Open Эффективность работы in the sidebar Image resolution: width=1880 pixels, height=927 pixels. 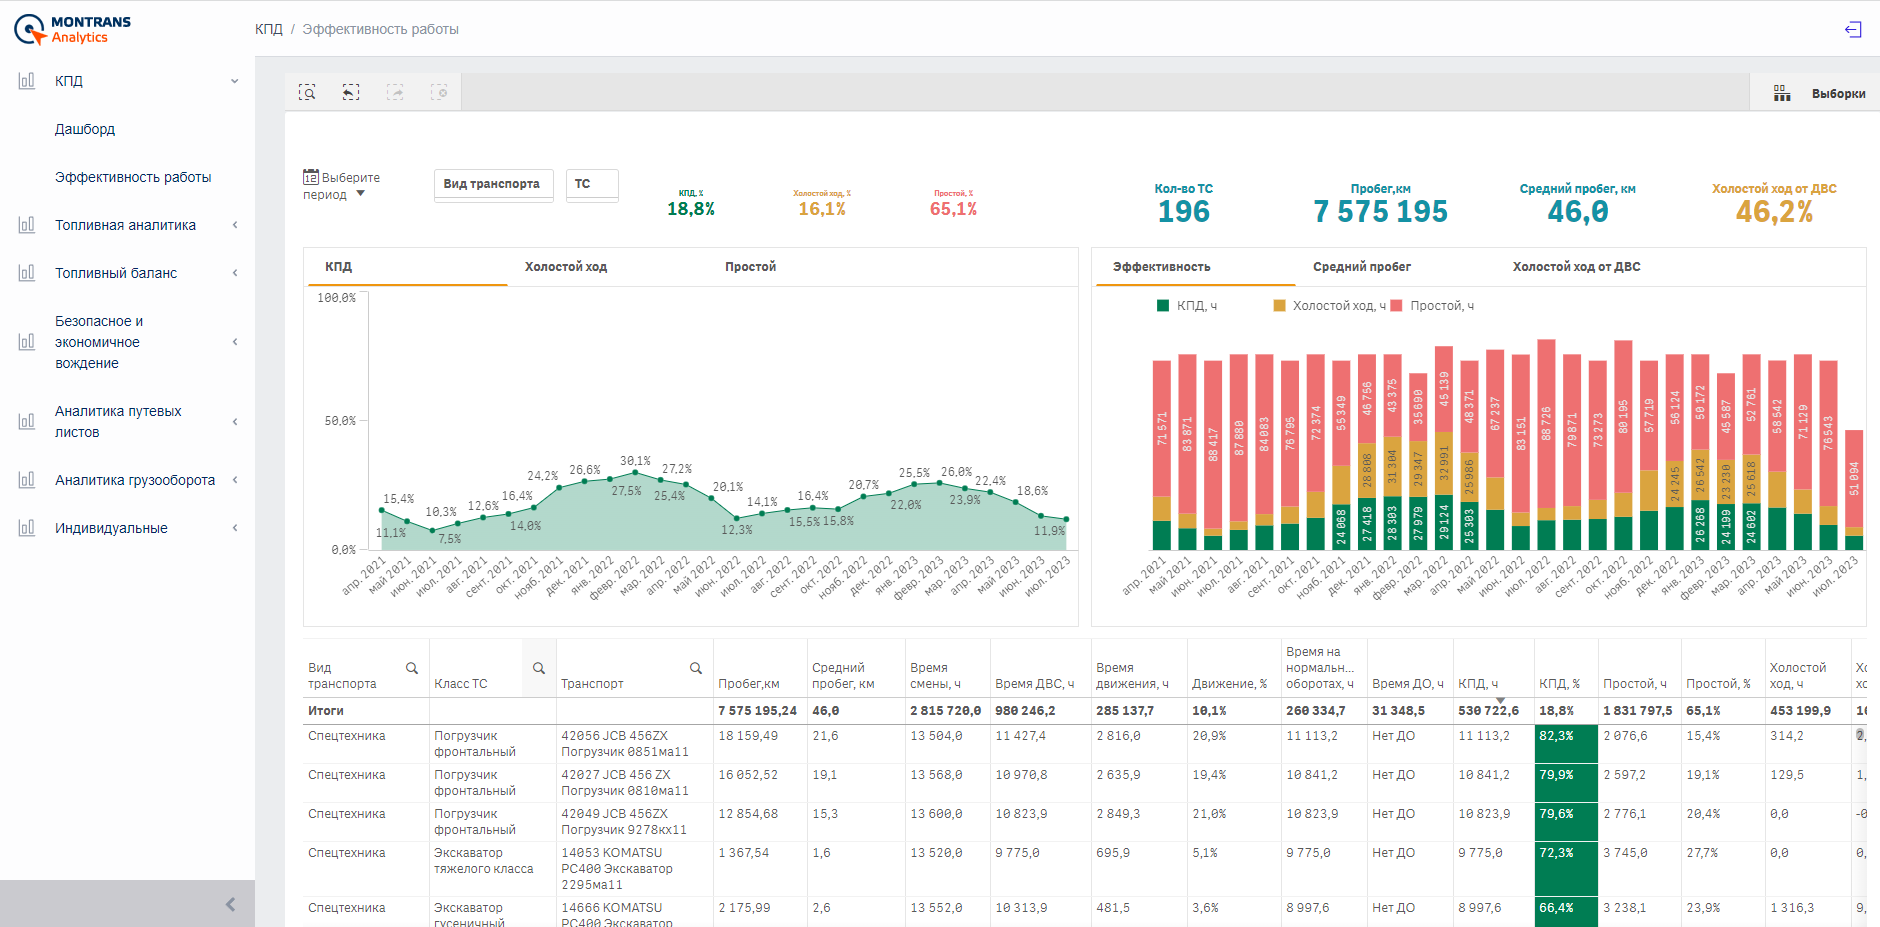133,177
